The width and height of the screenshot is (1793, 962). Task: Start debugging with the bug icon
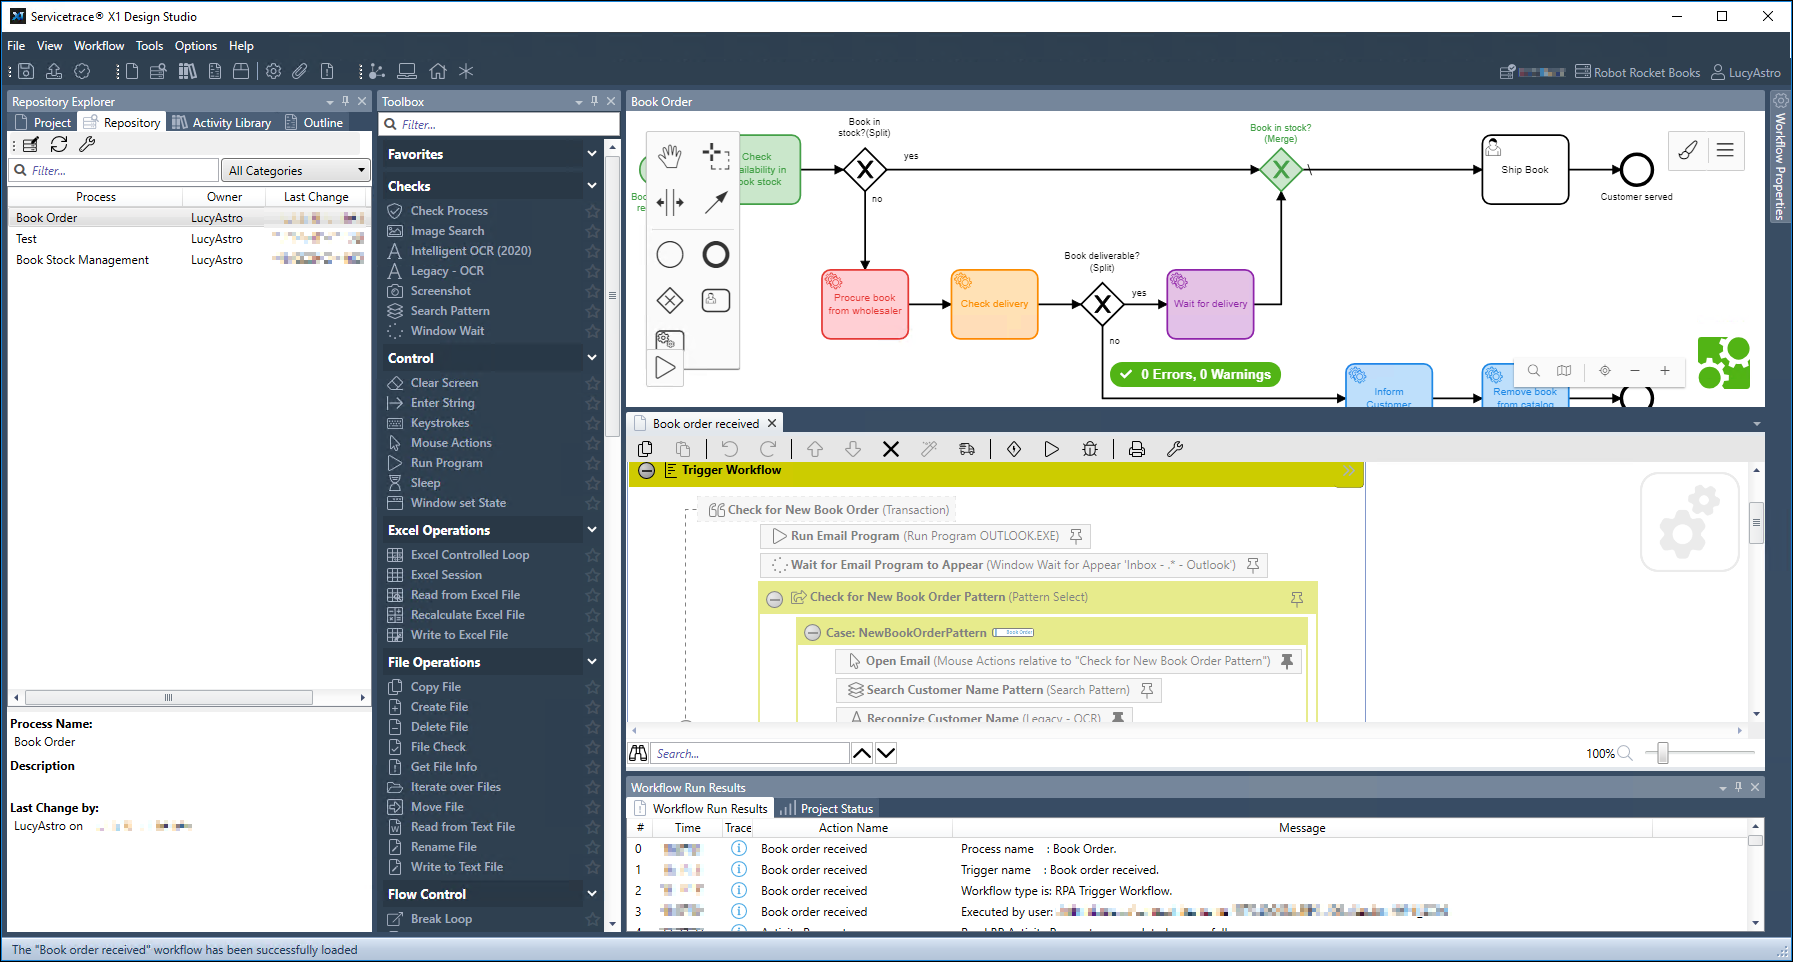(x=1090, y=449)
